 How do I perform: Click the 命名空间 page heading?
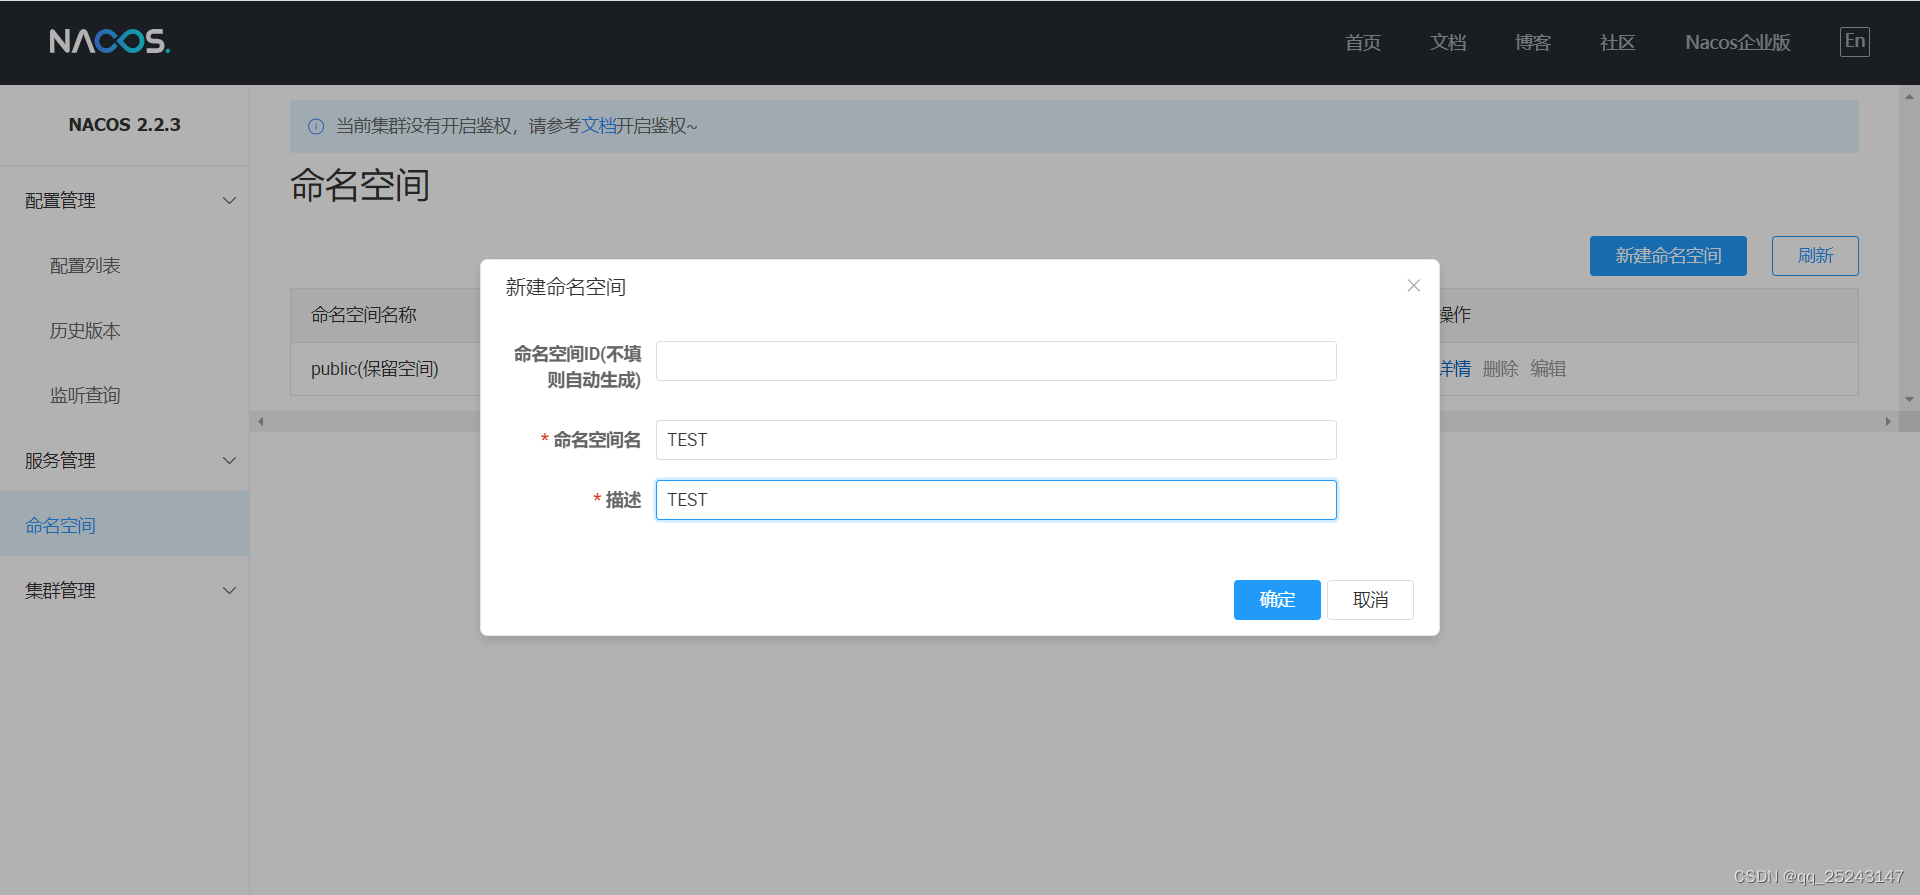point(360,186)
